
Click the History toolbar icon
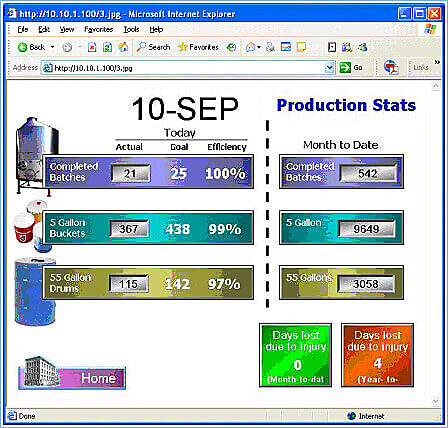(231, 47)
